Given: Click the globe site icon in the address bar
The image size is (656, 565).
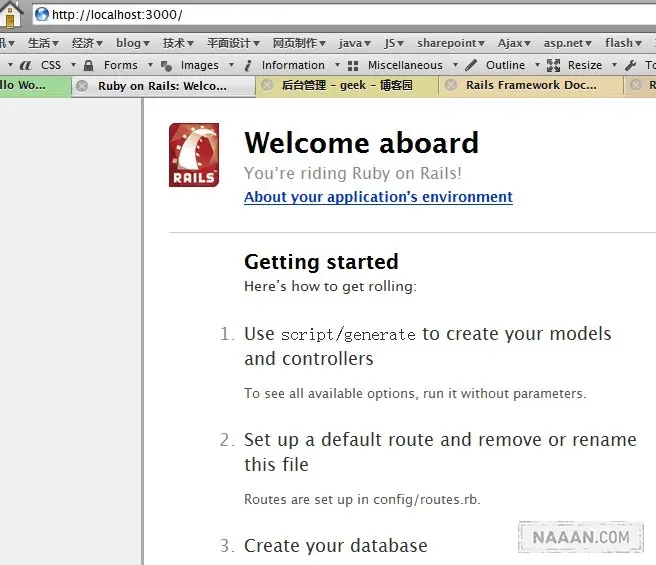Looking at the screenshot, I should pos(42,15).
